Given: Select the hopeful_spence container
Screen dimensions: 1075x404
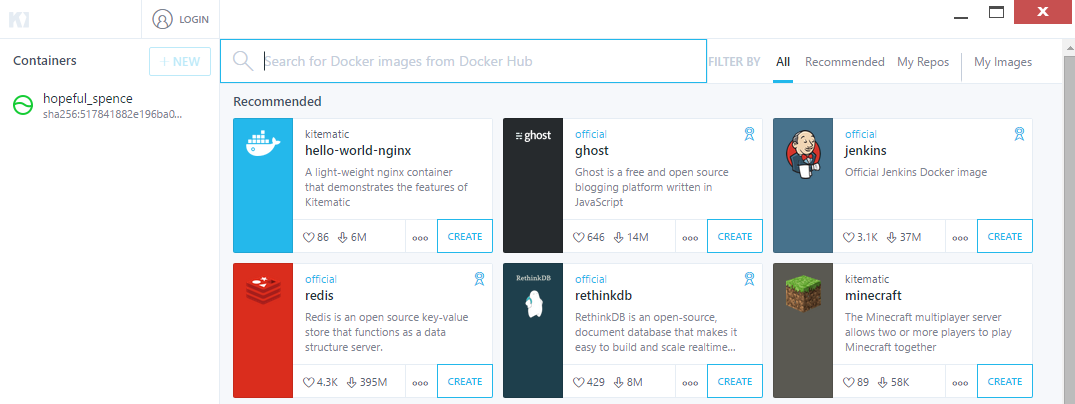Looking at the screenshot, I should pos(110,105).
